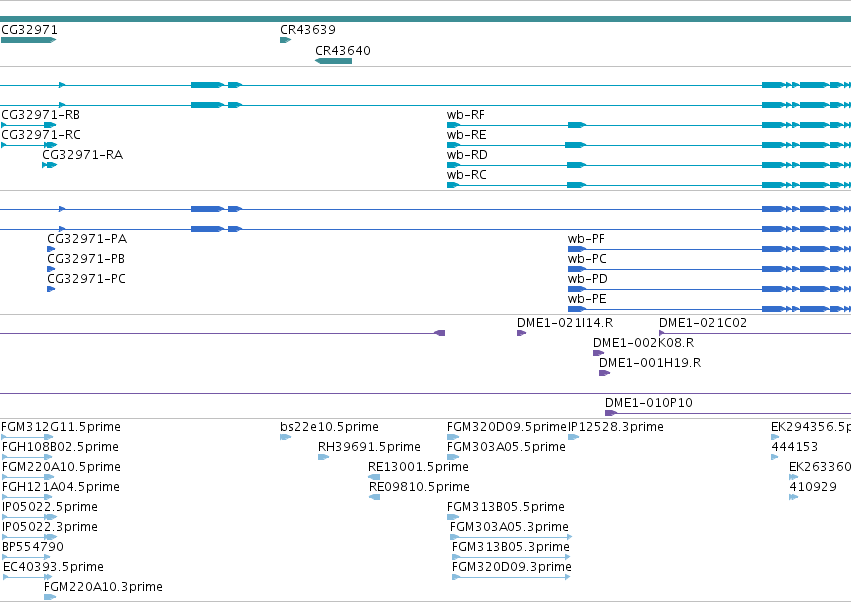The height and width of the screenshot is (602, 851).
Task: Click EST FGH108B02.5prime label
Action: tap(60, 447)
